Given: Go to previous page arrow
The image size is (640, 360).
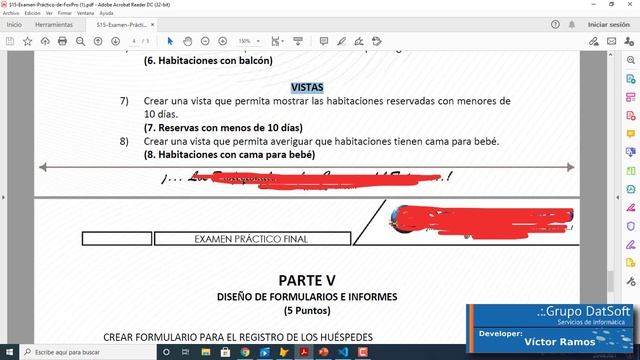Looking at the screenshot, I should tap(98, 41).
